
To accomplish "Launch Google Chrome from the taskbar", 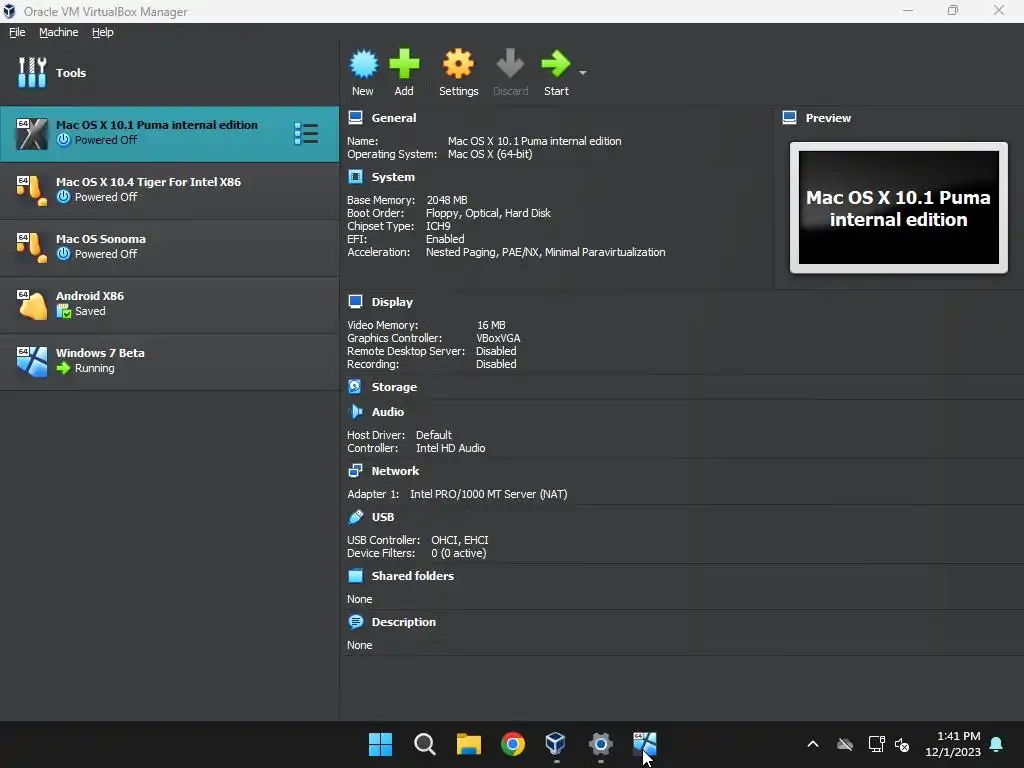I will tap(513, 744).
